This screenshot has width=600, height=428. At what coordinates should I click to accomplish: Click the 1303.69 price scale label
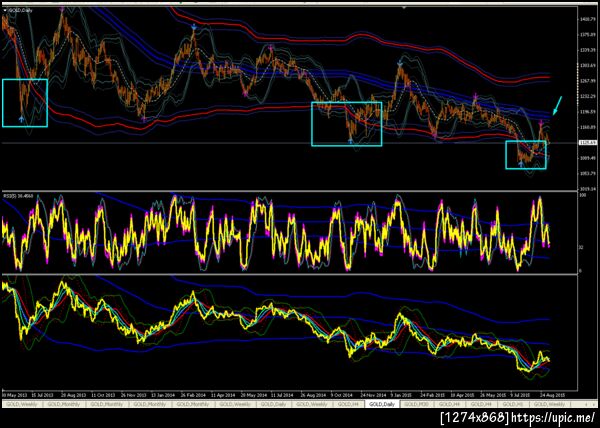pos(587,66)
